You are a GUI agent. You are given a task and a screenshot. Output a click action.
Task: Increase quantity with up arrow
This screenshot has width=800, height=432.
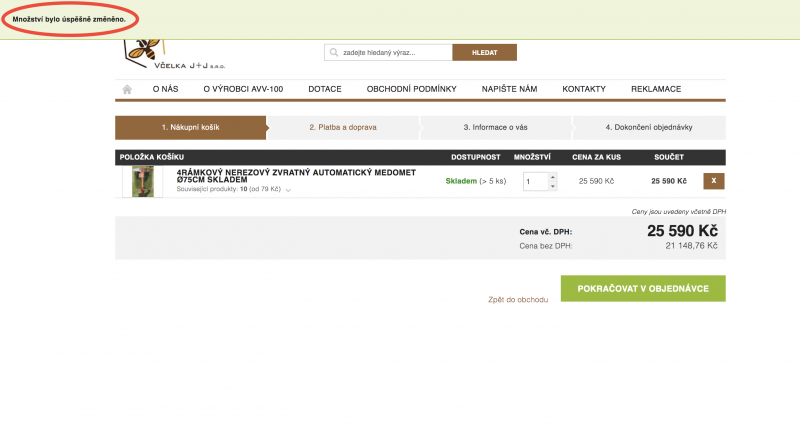pyautogui.click(x=553, y=177)
